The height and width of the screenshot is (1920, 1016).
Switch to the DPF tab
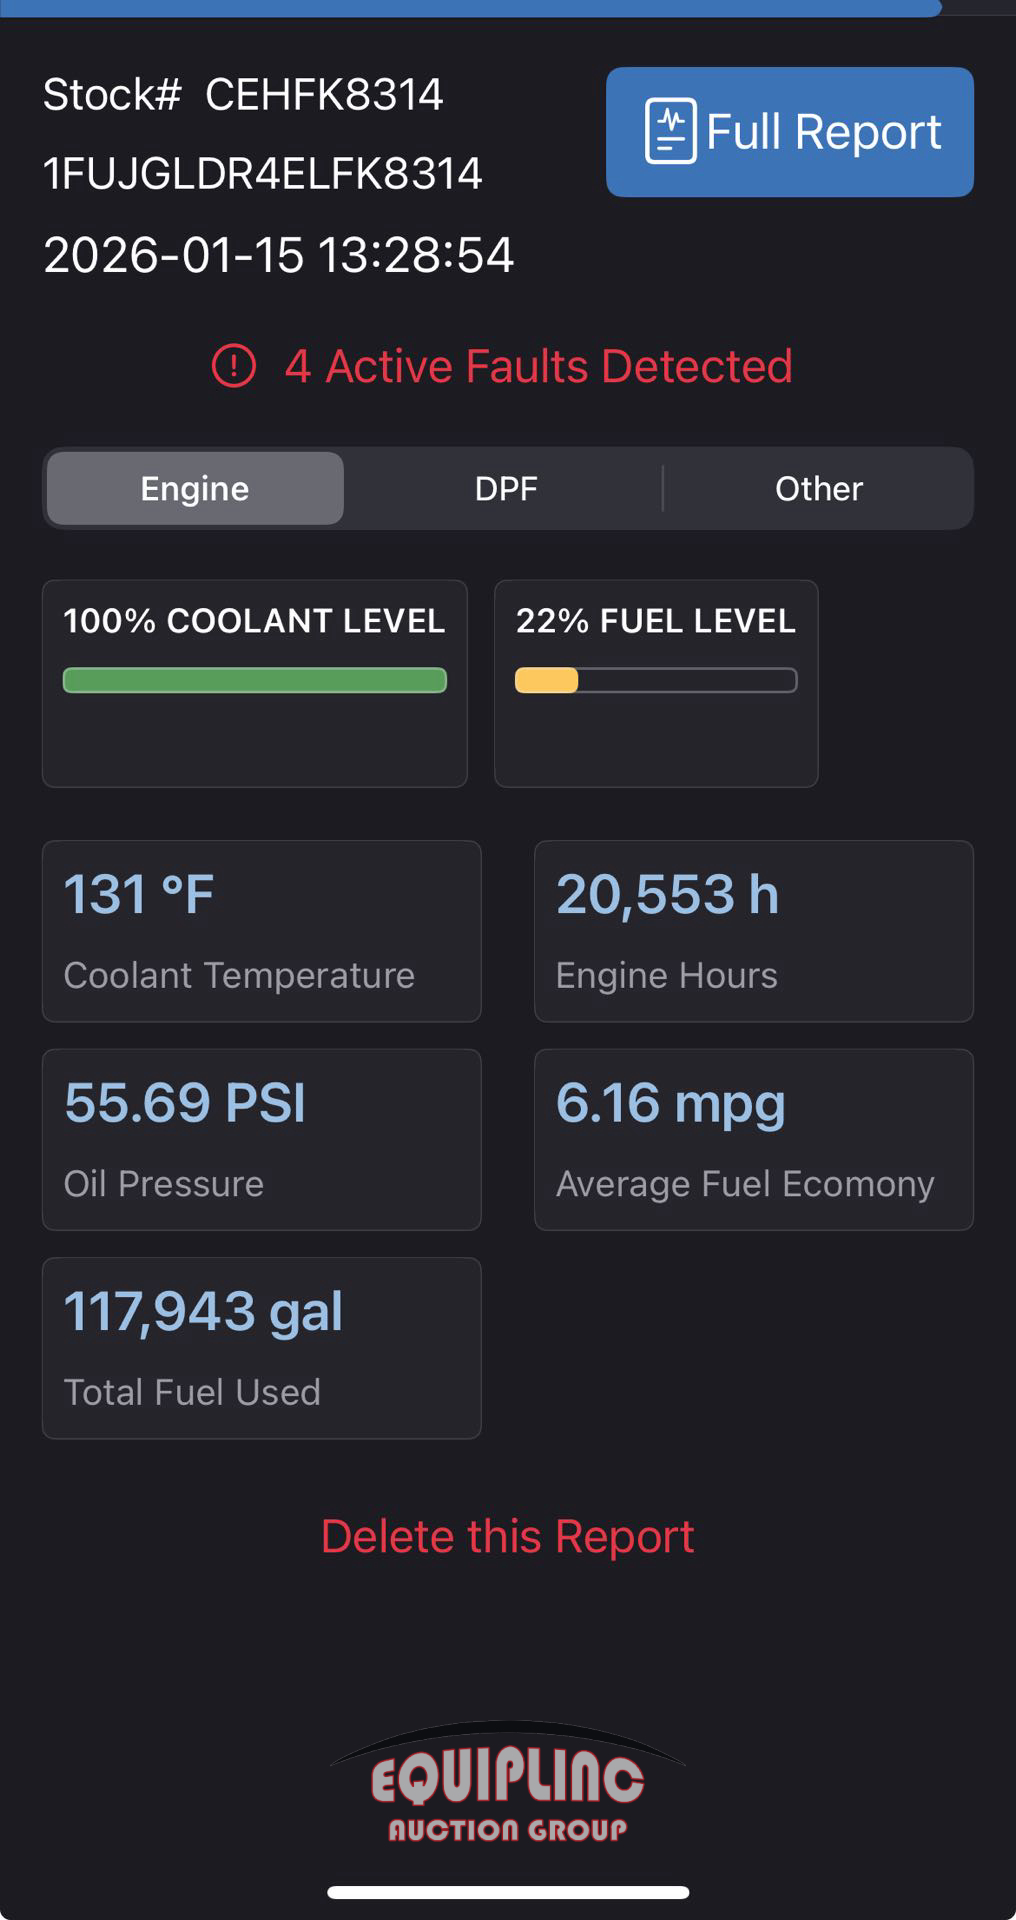(x=506, y=489)
